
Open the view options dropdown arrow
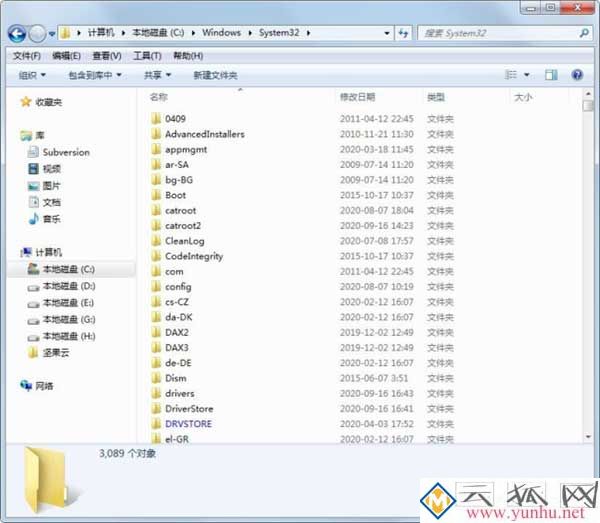click(527, 75)
